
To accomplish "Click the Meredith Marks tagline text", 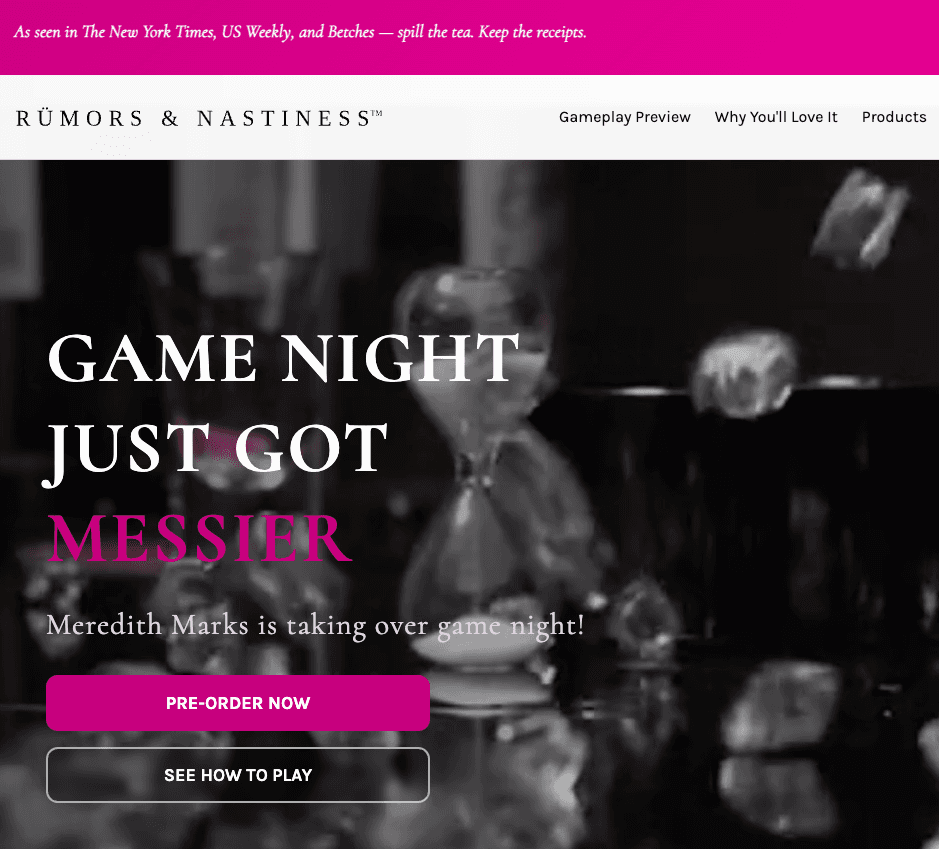I will tap(315, 626).
